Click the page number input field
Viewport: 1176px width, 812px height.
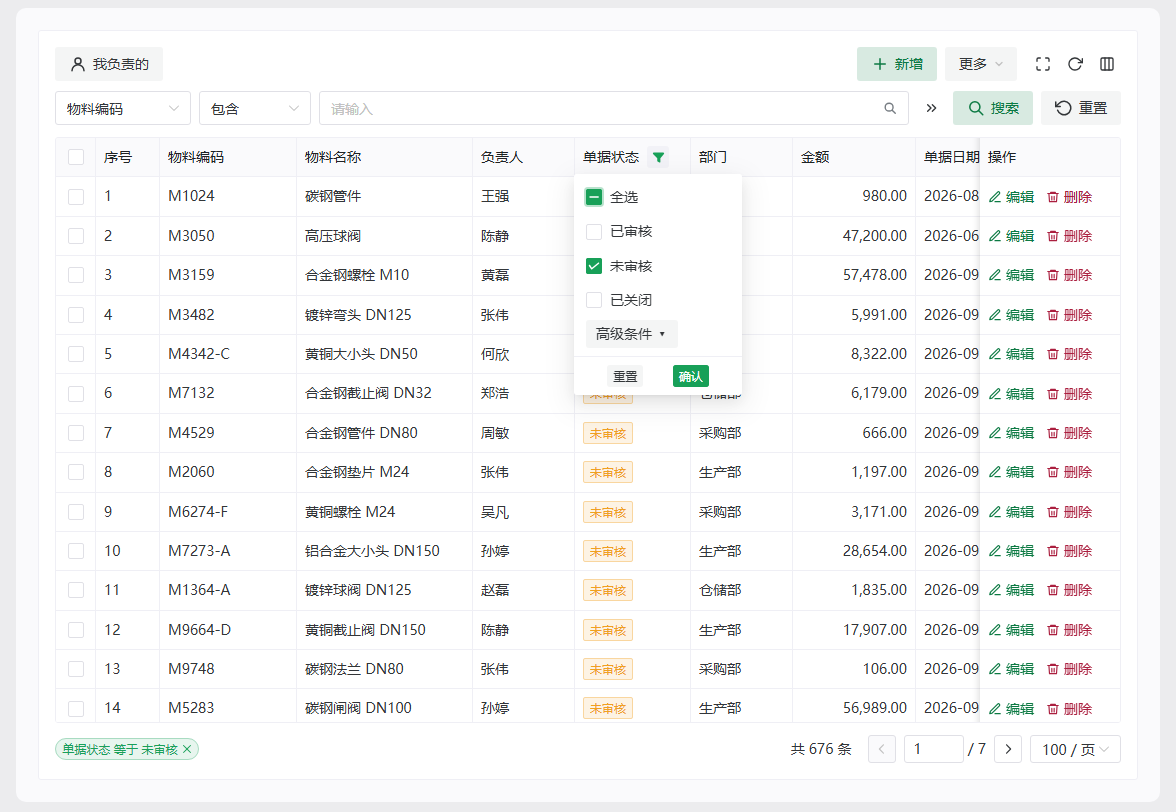934,749
